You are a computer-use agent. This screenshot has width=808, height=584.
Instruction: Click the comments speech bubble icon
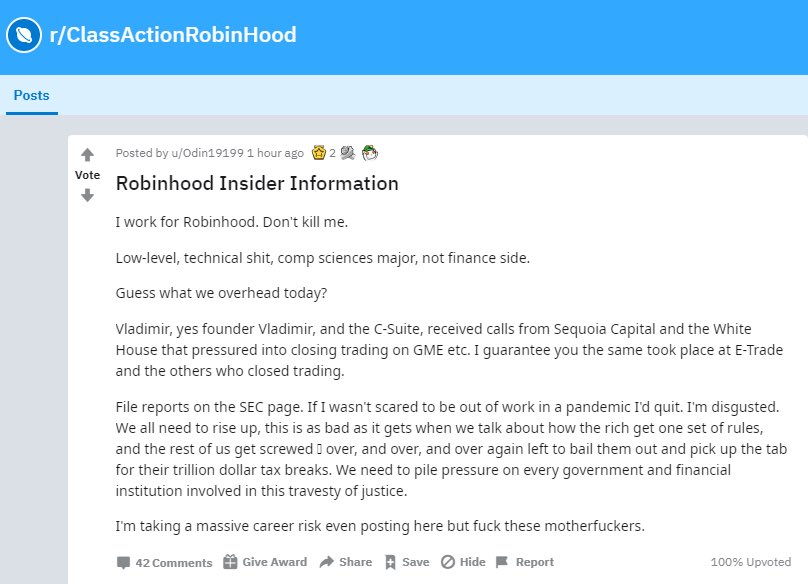pyautogui.click(x=123, y=562)
